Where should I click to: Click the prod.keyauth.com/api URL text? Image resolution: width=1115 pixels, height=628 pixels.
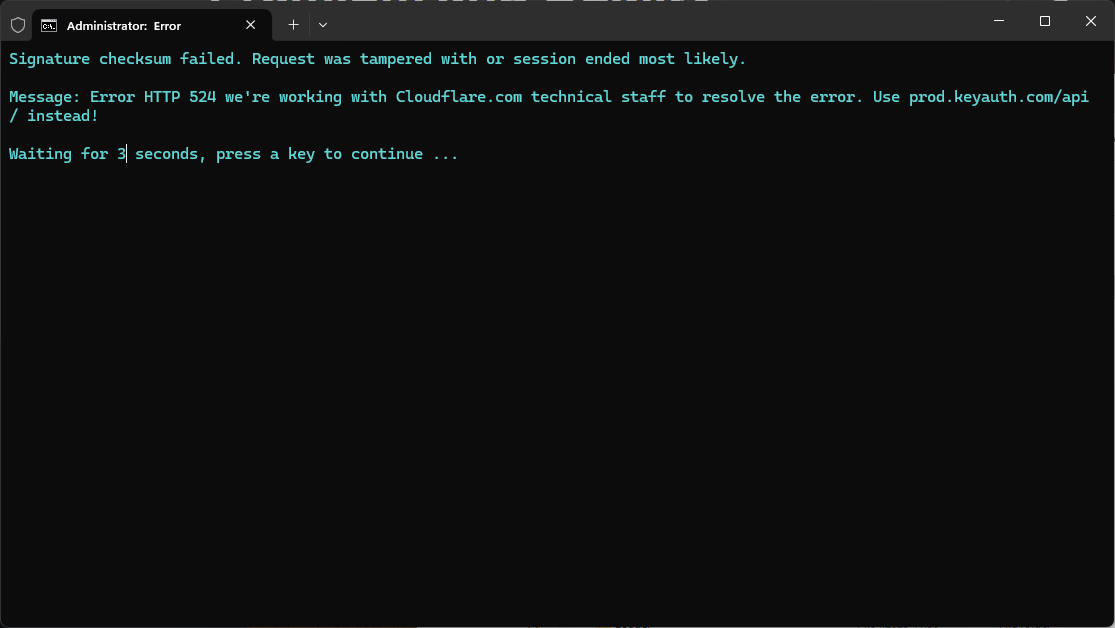(x=998, y=97)
